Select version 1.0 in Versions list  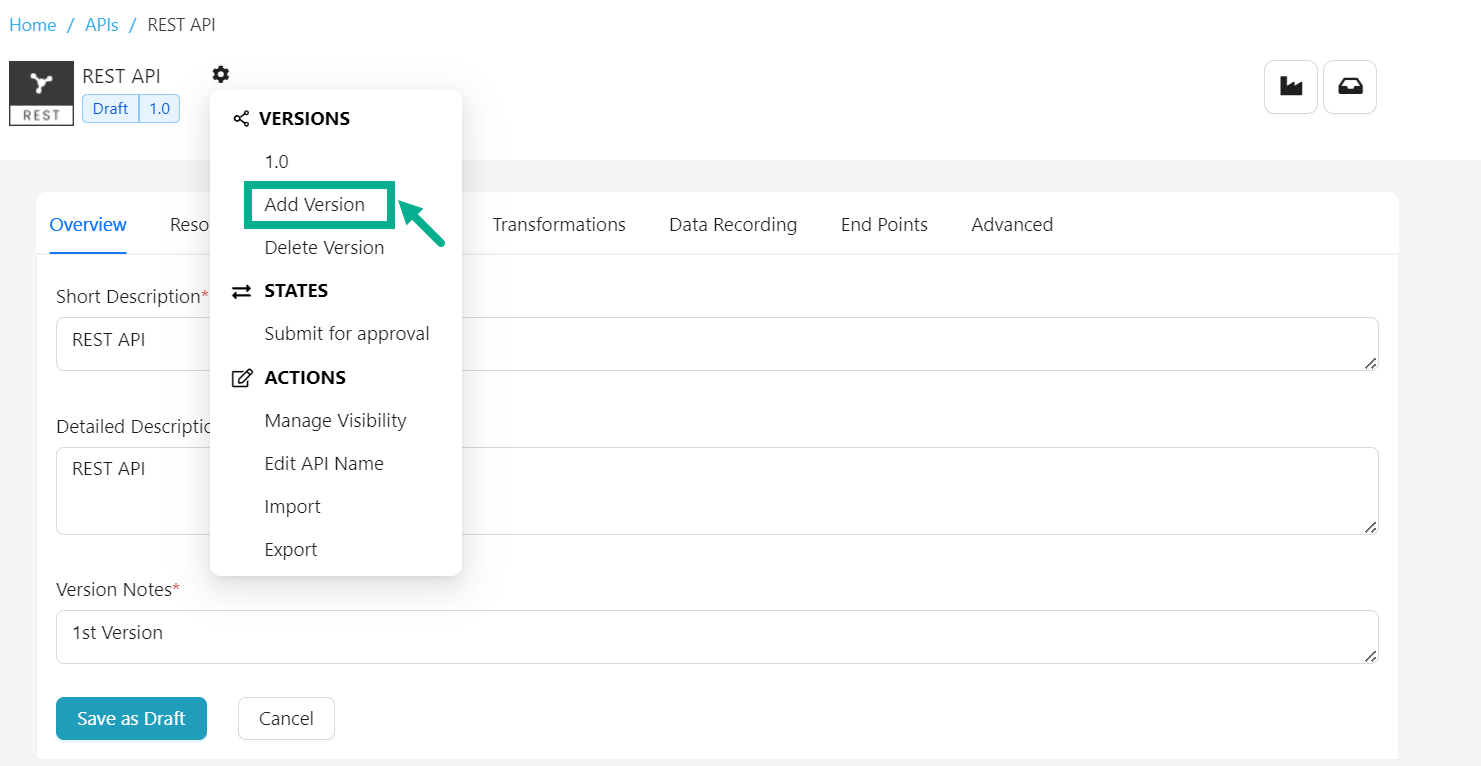276,162
